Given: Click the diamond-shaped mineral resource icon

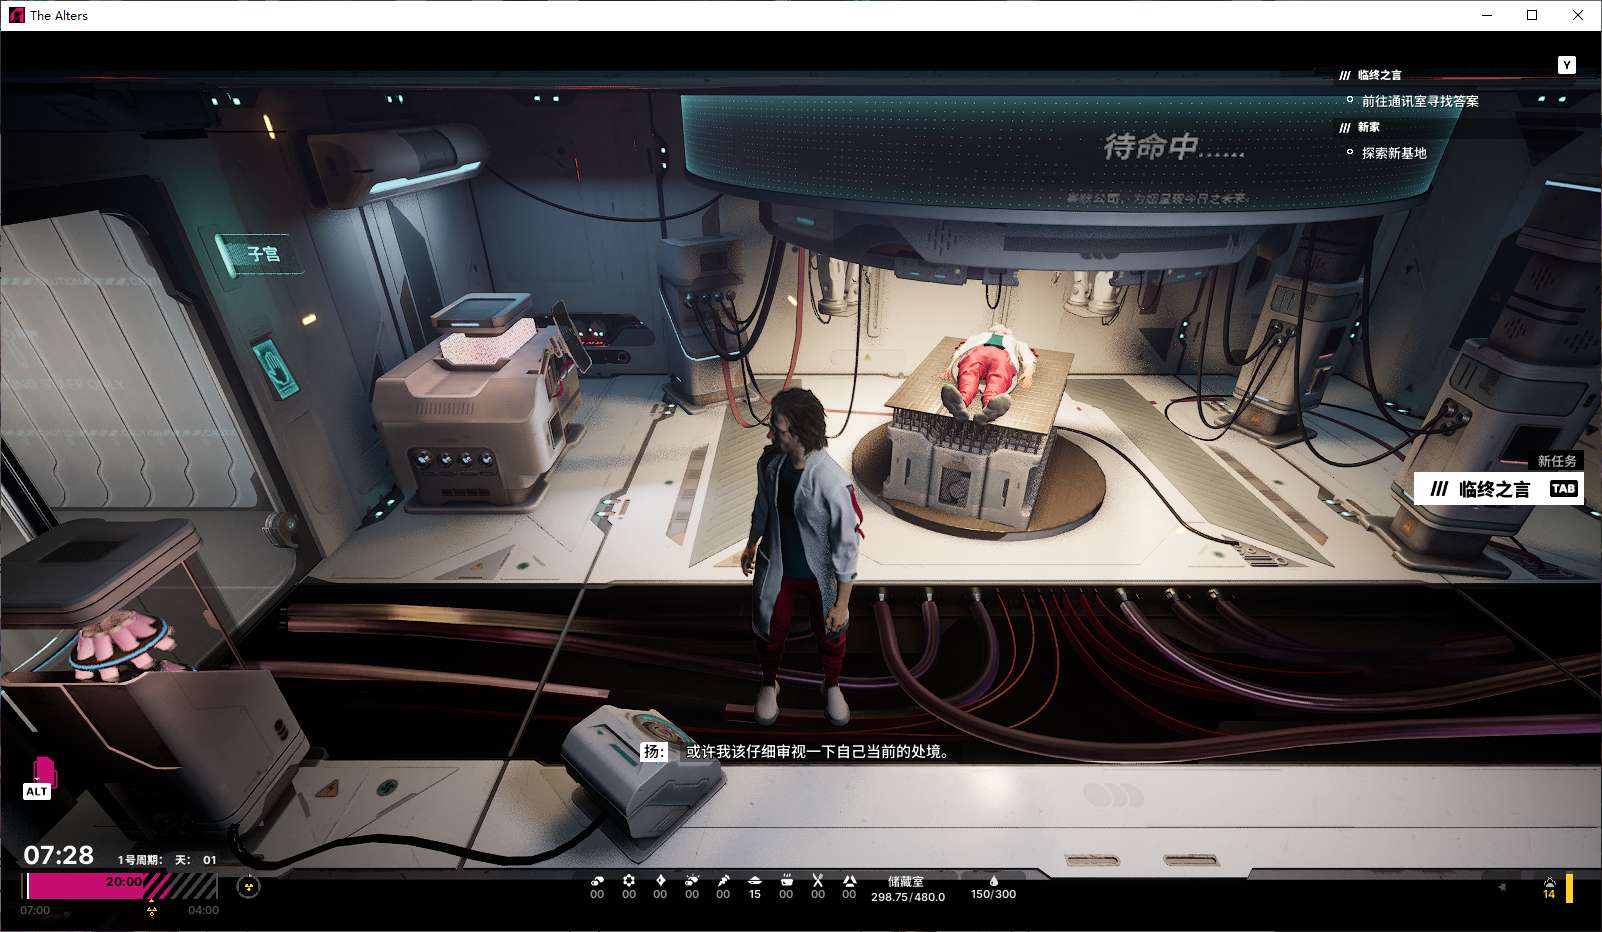Looking at the screenshot, I should (x=660, y=881).
